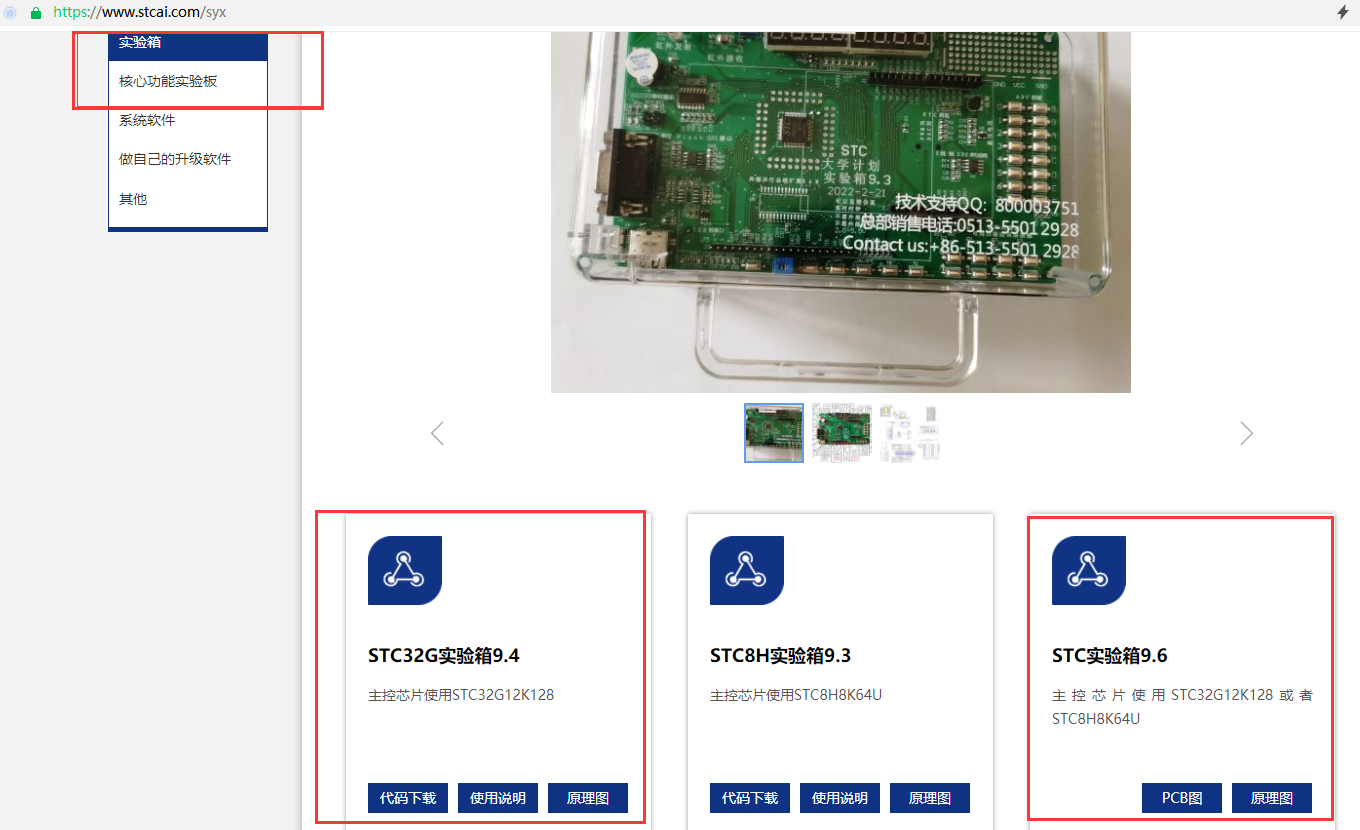The image size is (1360, 830).
Task: Click the lightning bolt icon in address bar
Action: click(x=1343, y=13)
